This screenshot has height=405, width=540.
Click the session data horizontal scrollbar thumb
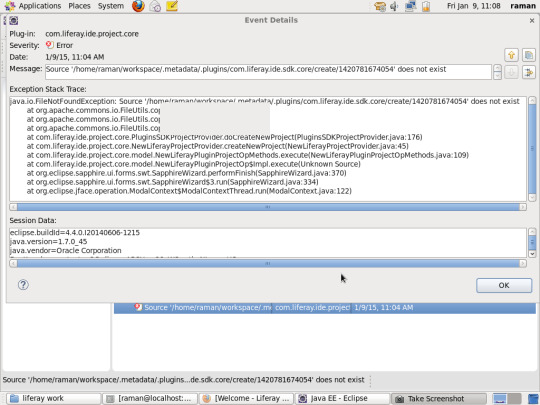point(268,263)
